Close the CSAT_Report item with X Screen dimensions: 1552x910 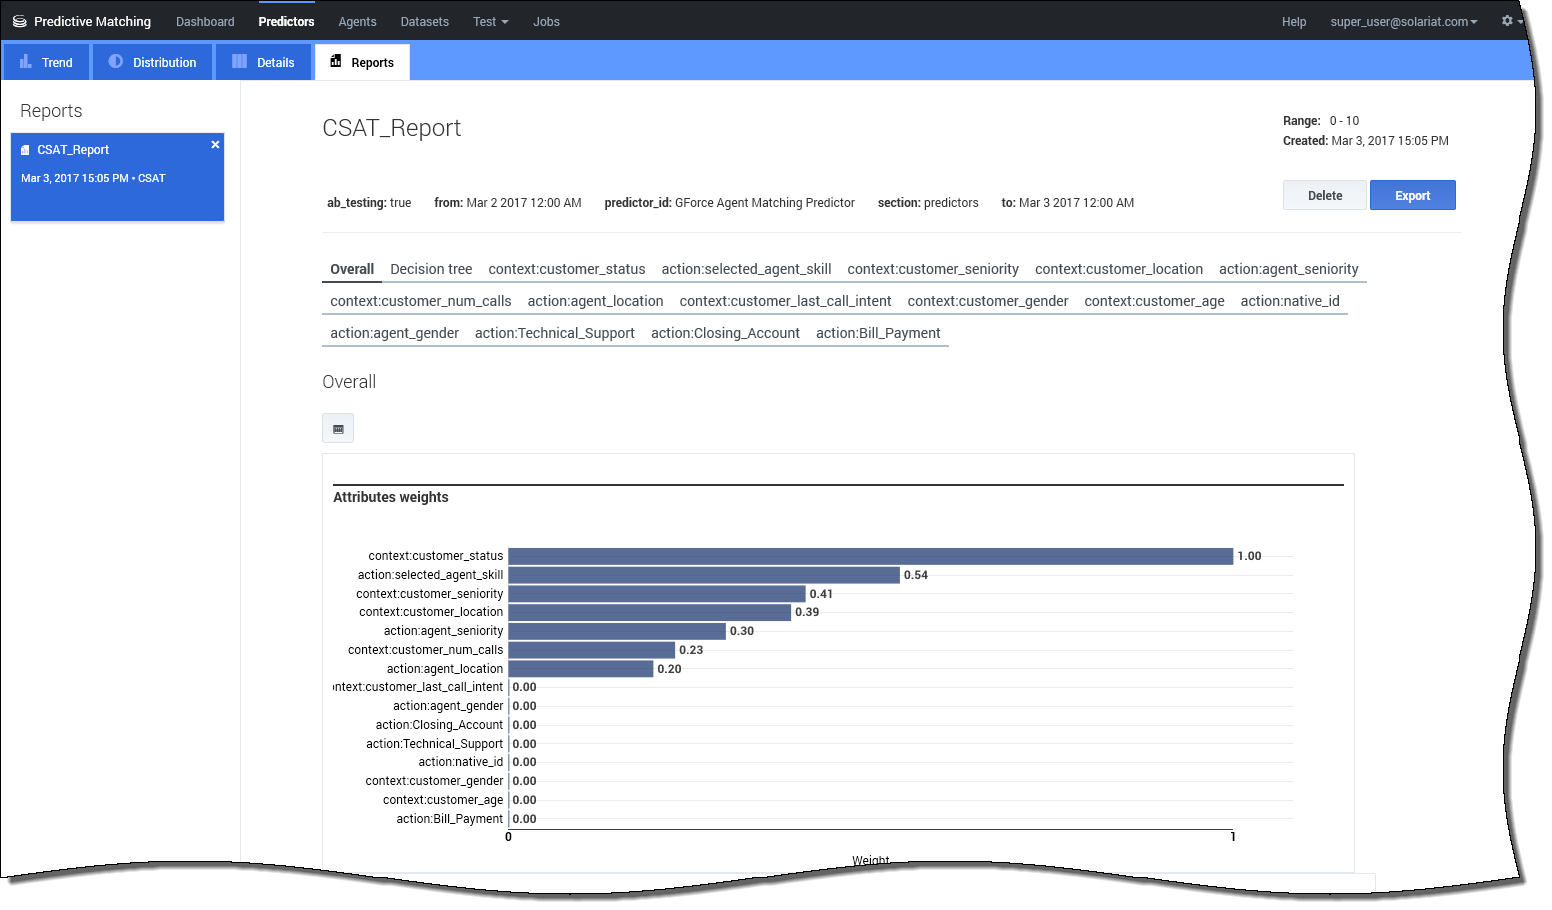pyautogui.click(x=215, y=145)
